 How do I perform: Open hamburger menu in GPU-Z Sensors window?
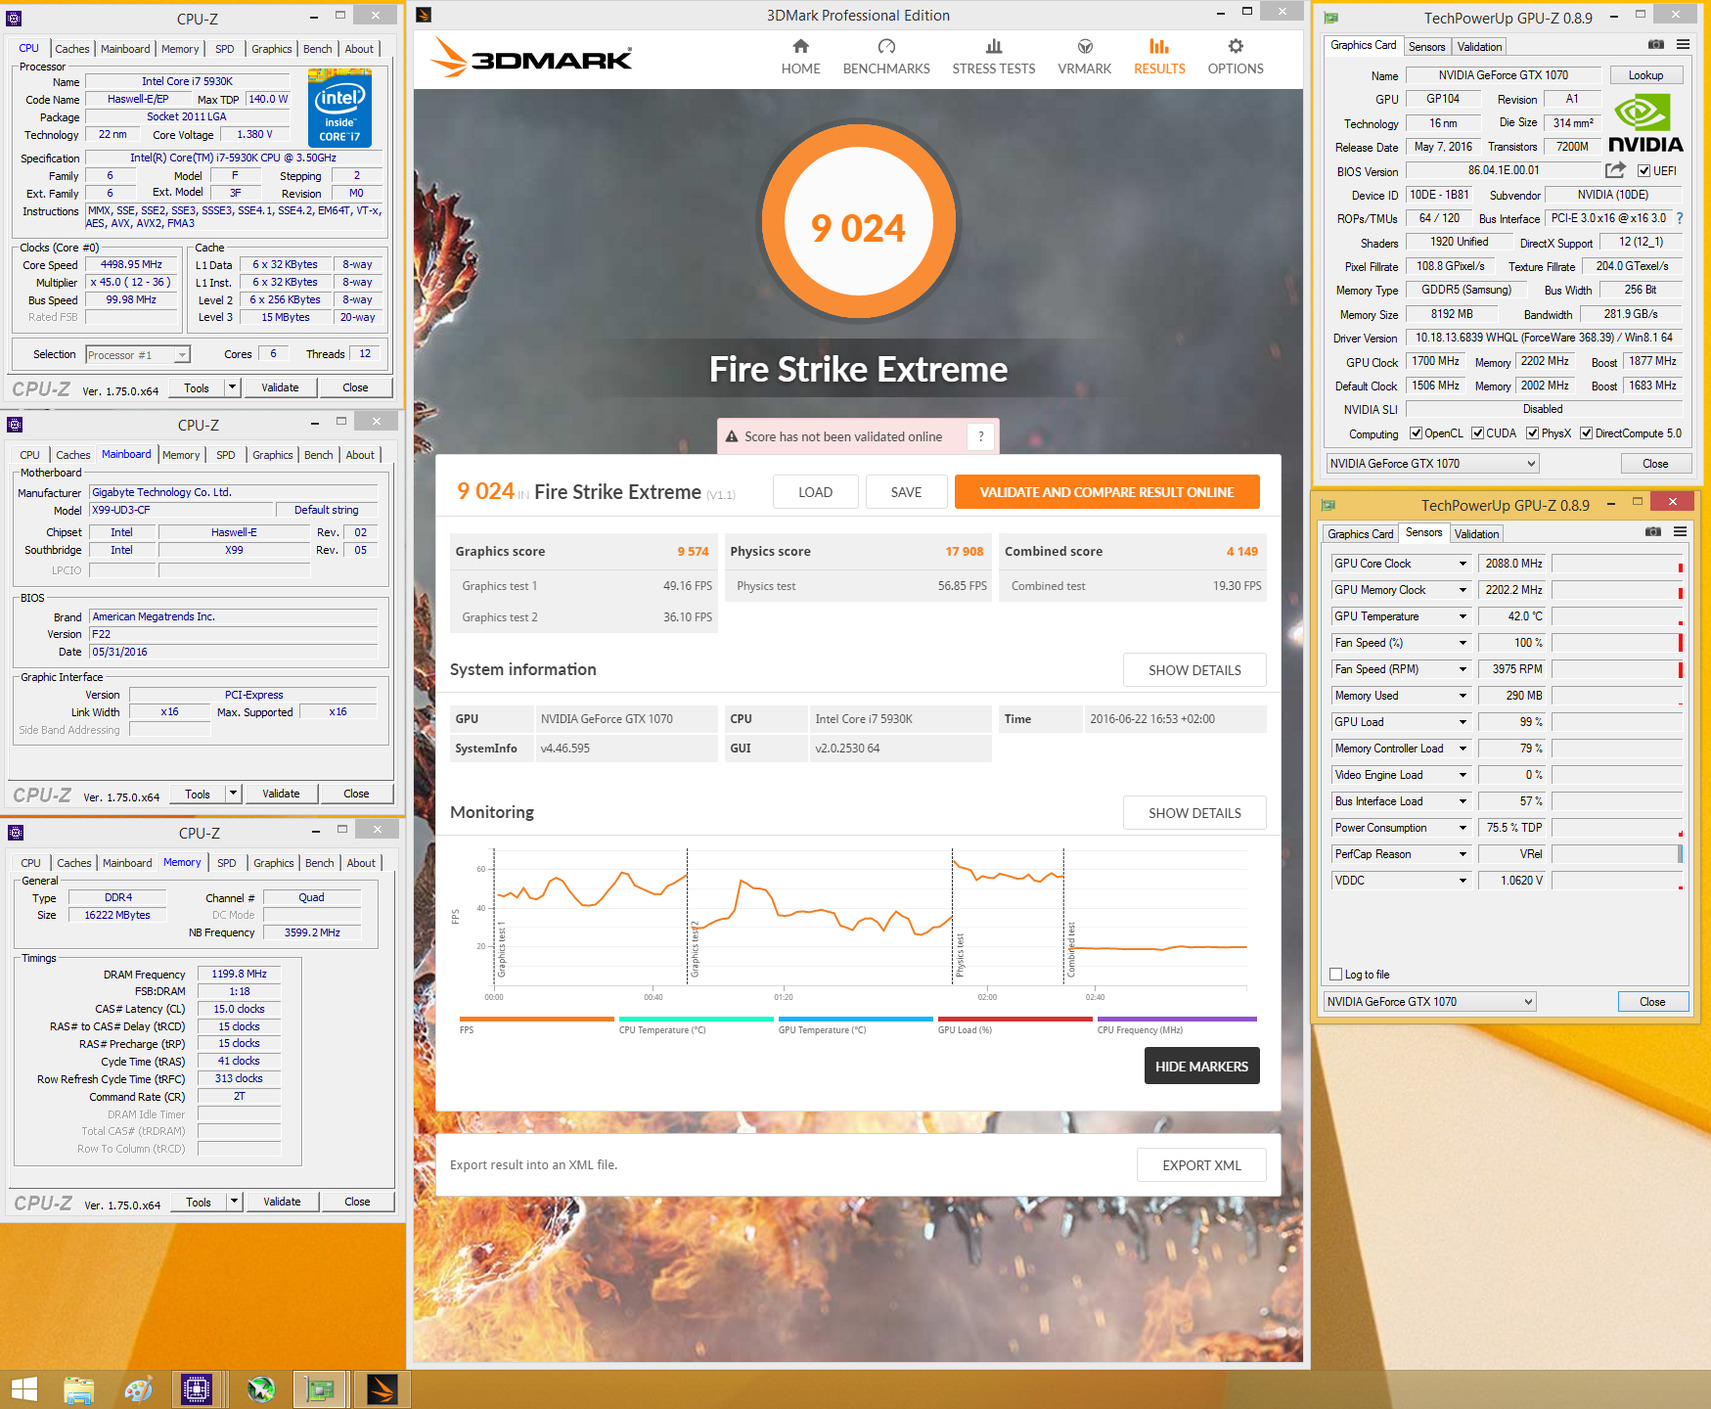point(1680,532)
